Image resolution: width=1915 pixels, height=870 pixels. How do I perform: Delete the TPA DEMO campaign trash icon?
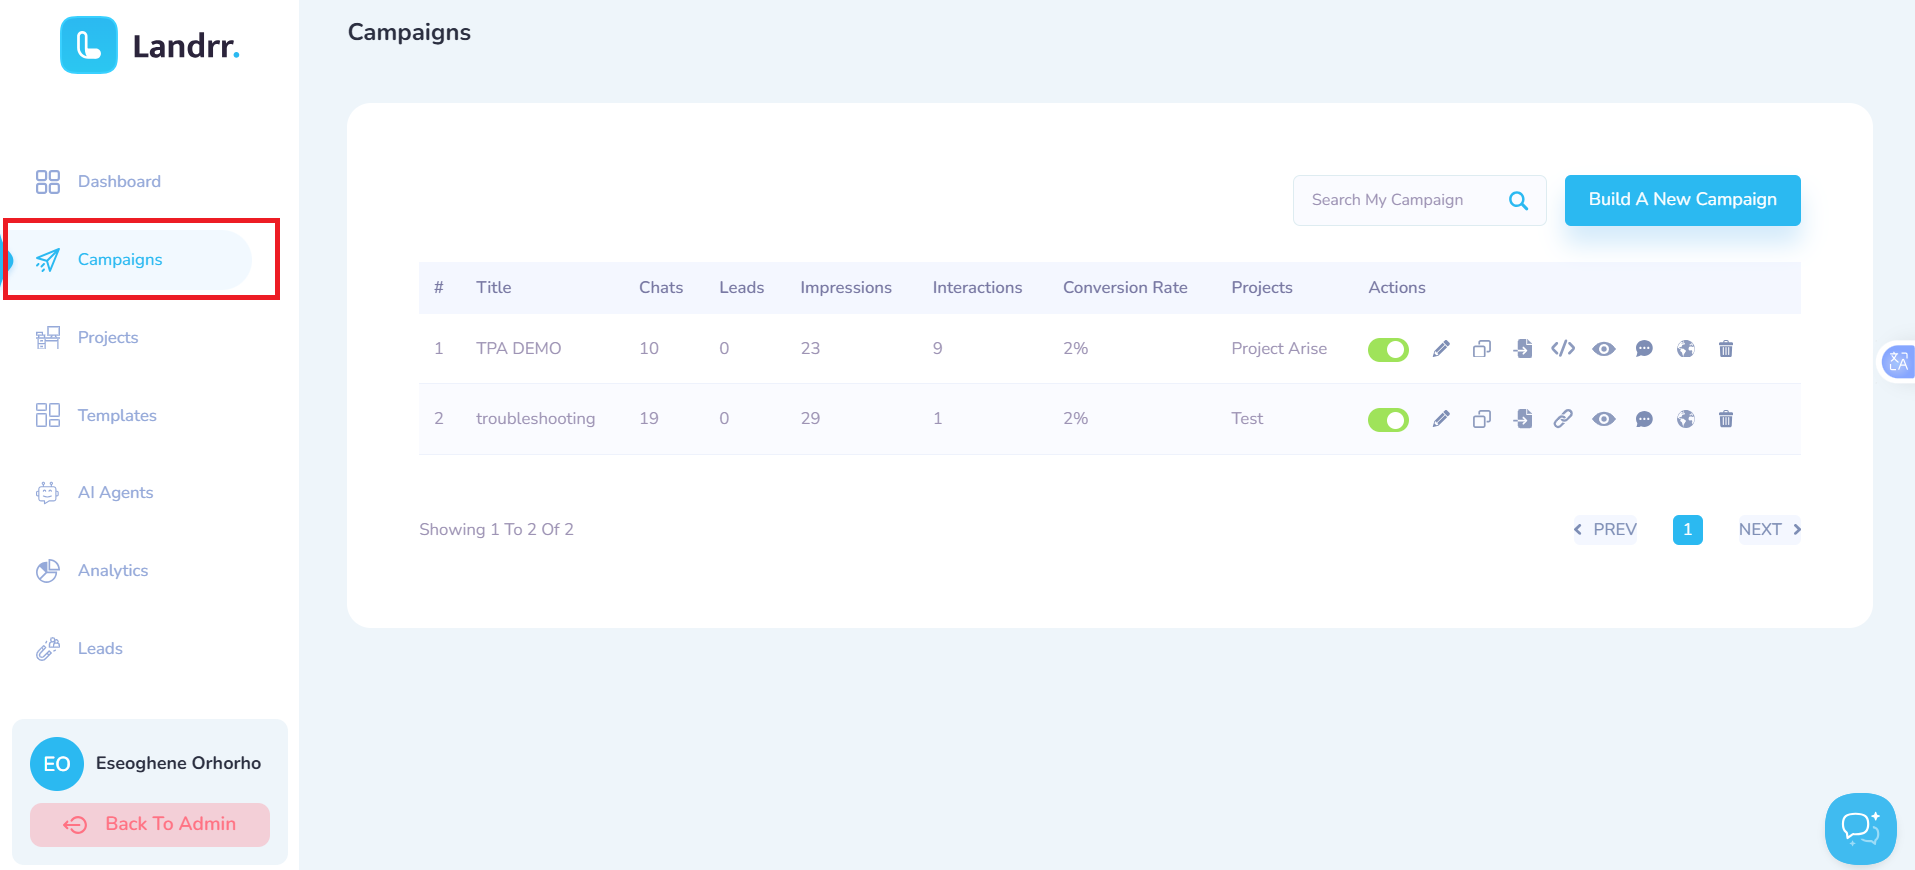(1726, 349)
